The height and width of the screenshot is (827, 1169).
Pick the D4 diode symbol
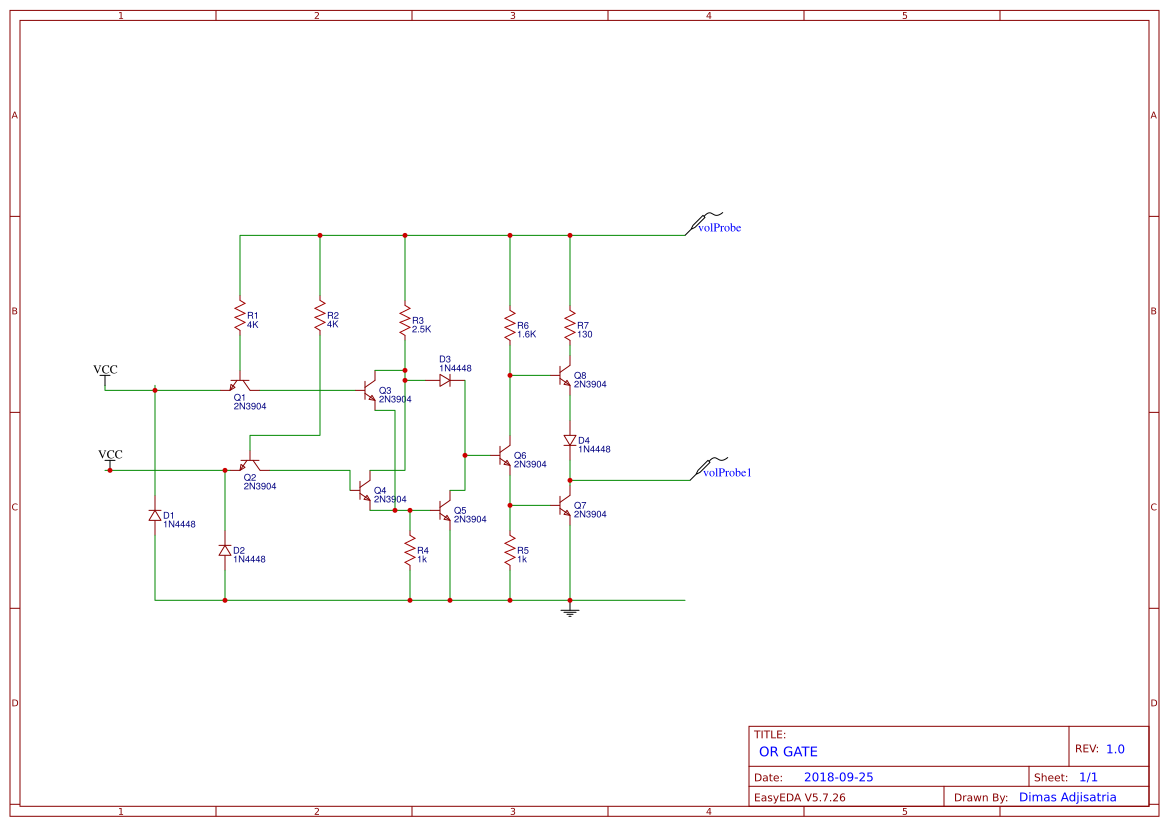tap(570, 440)
